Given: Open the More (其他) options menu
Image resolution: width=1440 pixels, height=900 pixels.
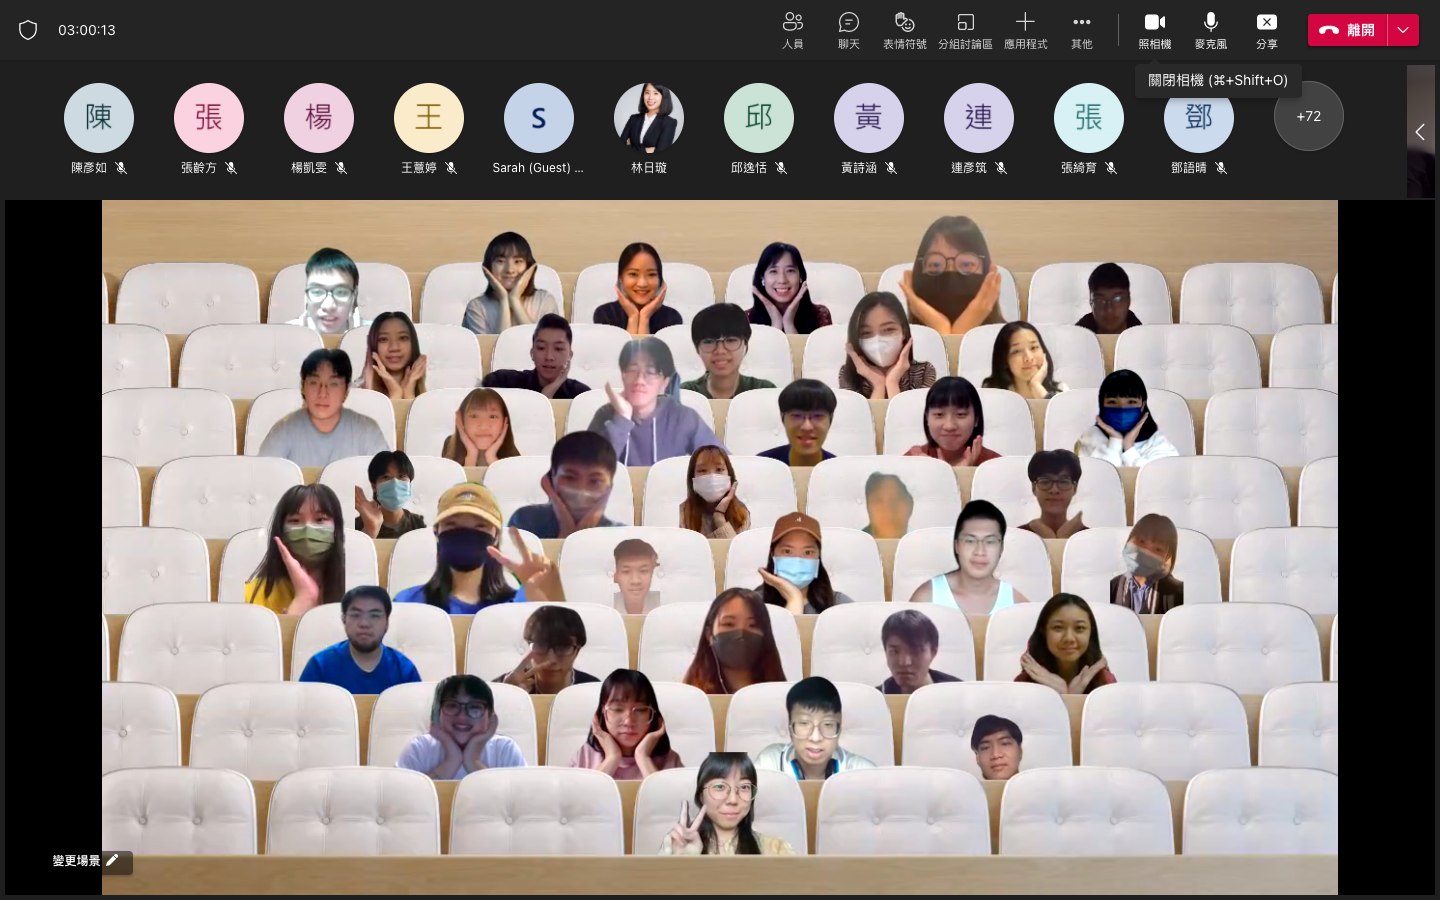Looking at the screenshot, I should point(1082,30).
